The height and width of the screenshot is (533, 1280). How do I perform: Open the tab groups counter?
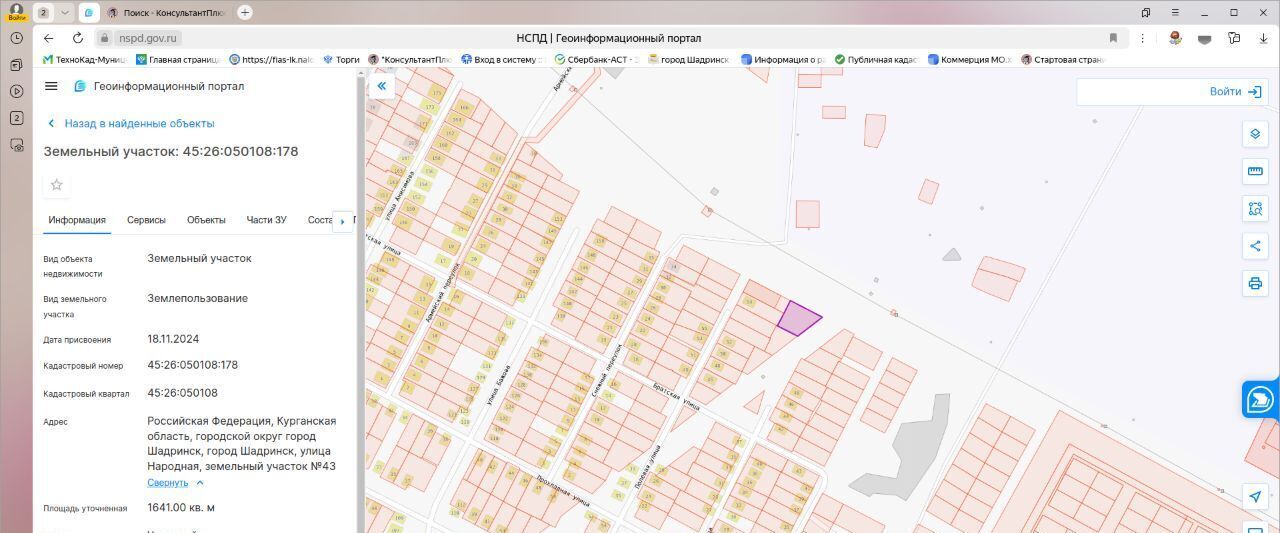click(x=43, y=13)
